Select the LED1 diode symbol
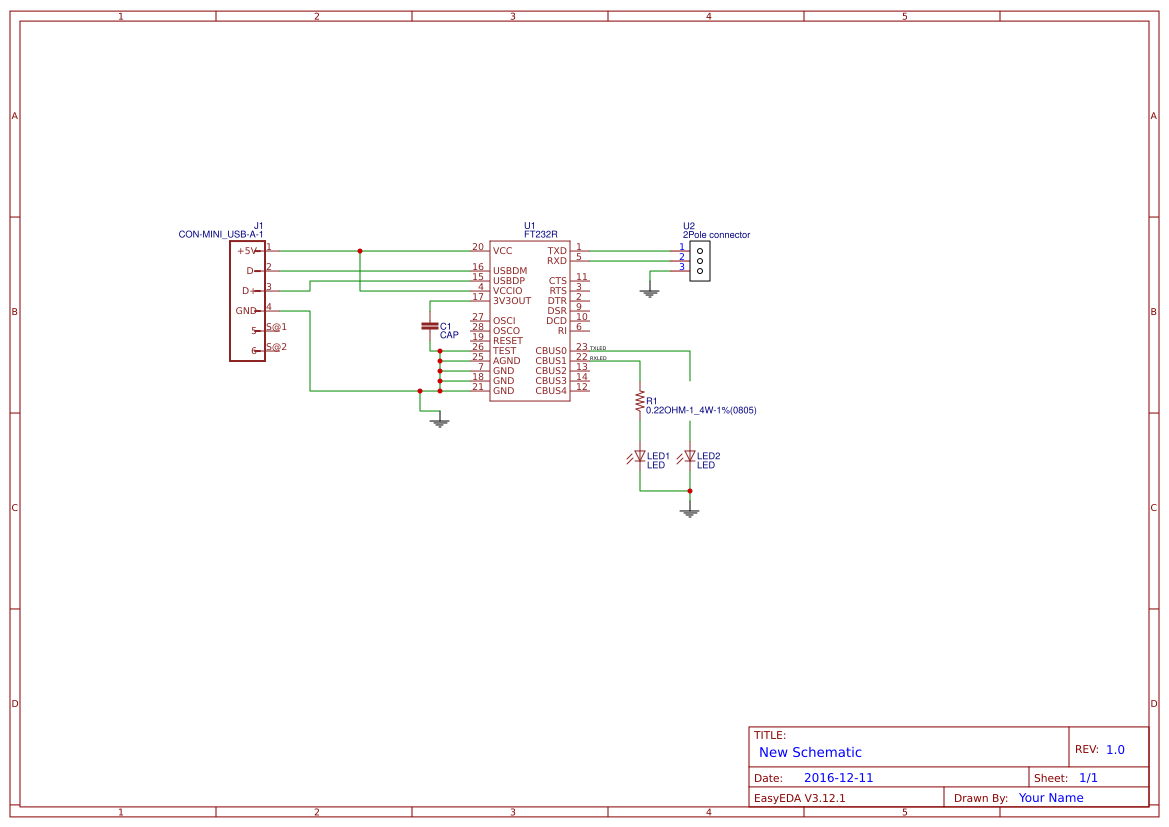Image resolution: width=1169 pixels, height=827 pixels. click(639, 456)
